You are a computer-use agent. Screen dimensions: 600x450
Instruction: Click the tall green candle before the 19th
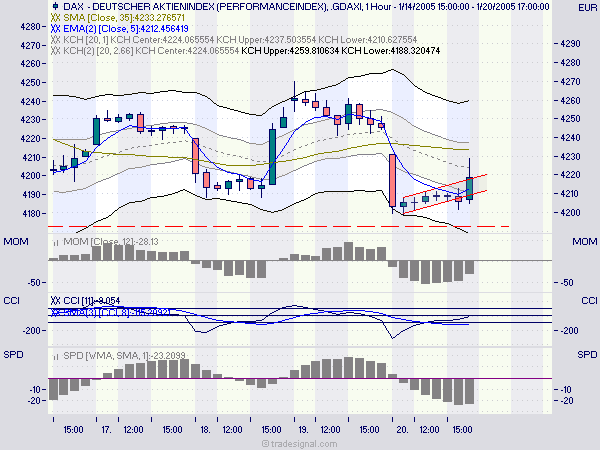272,157
